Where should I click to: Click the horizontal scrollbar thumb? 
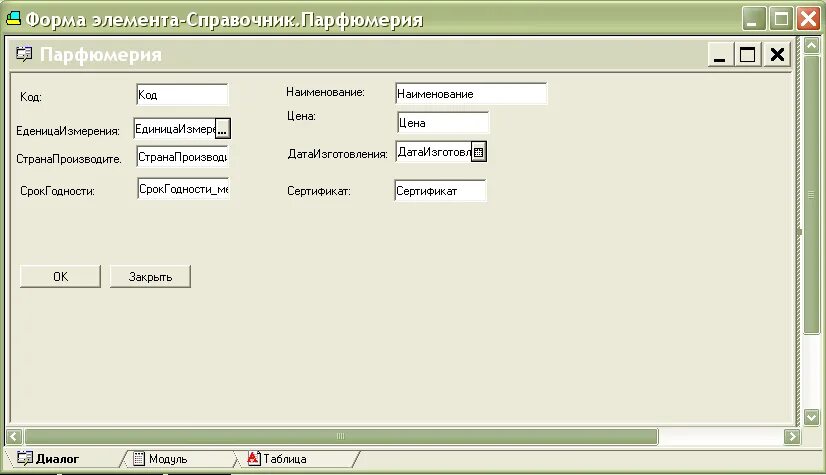coord(341,436)
